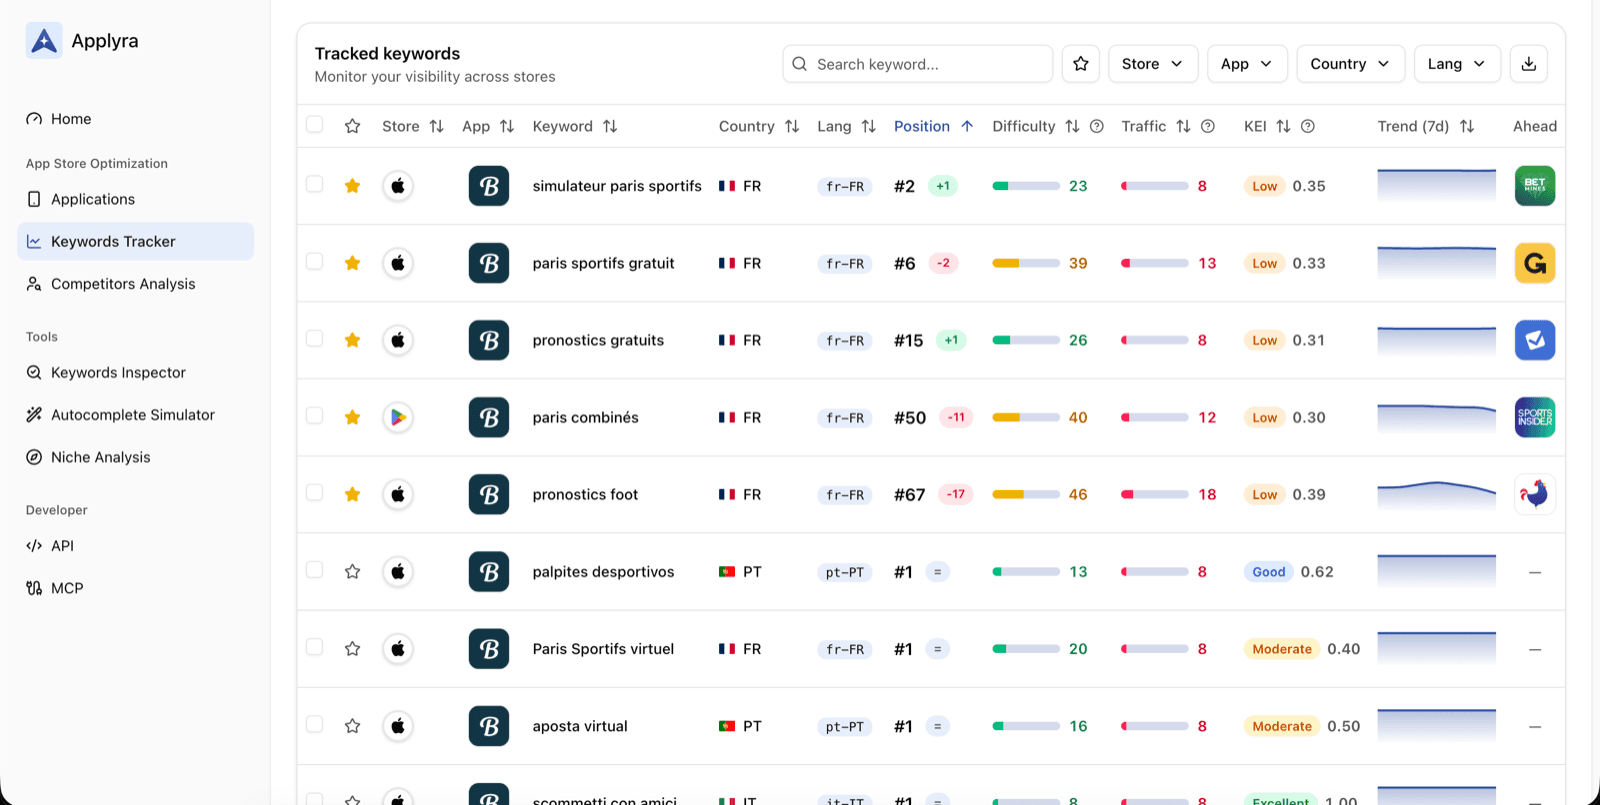Image resolution: width=1600 pixels, height=805 pixels.
Task: Unfavorite 'paris combinés' star
Action: [352, 417]
